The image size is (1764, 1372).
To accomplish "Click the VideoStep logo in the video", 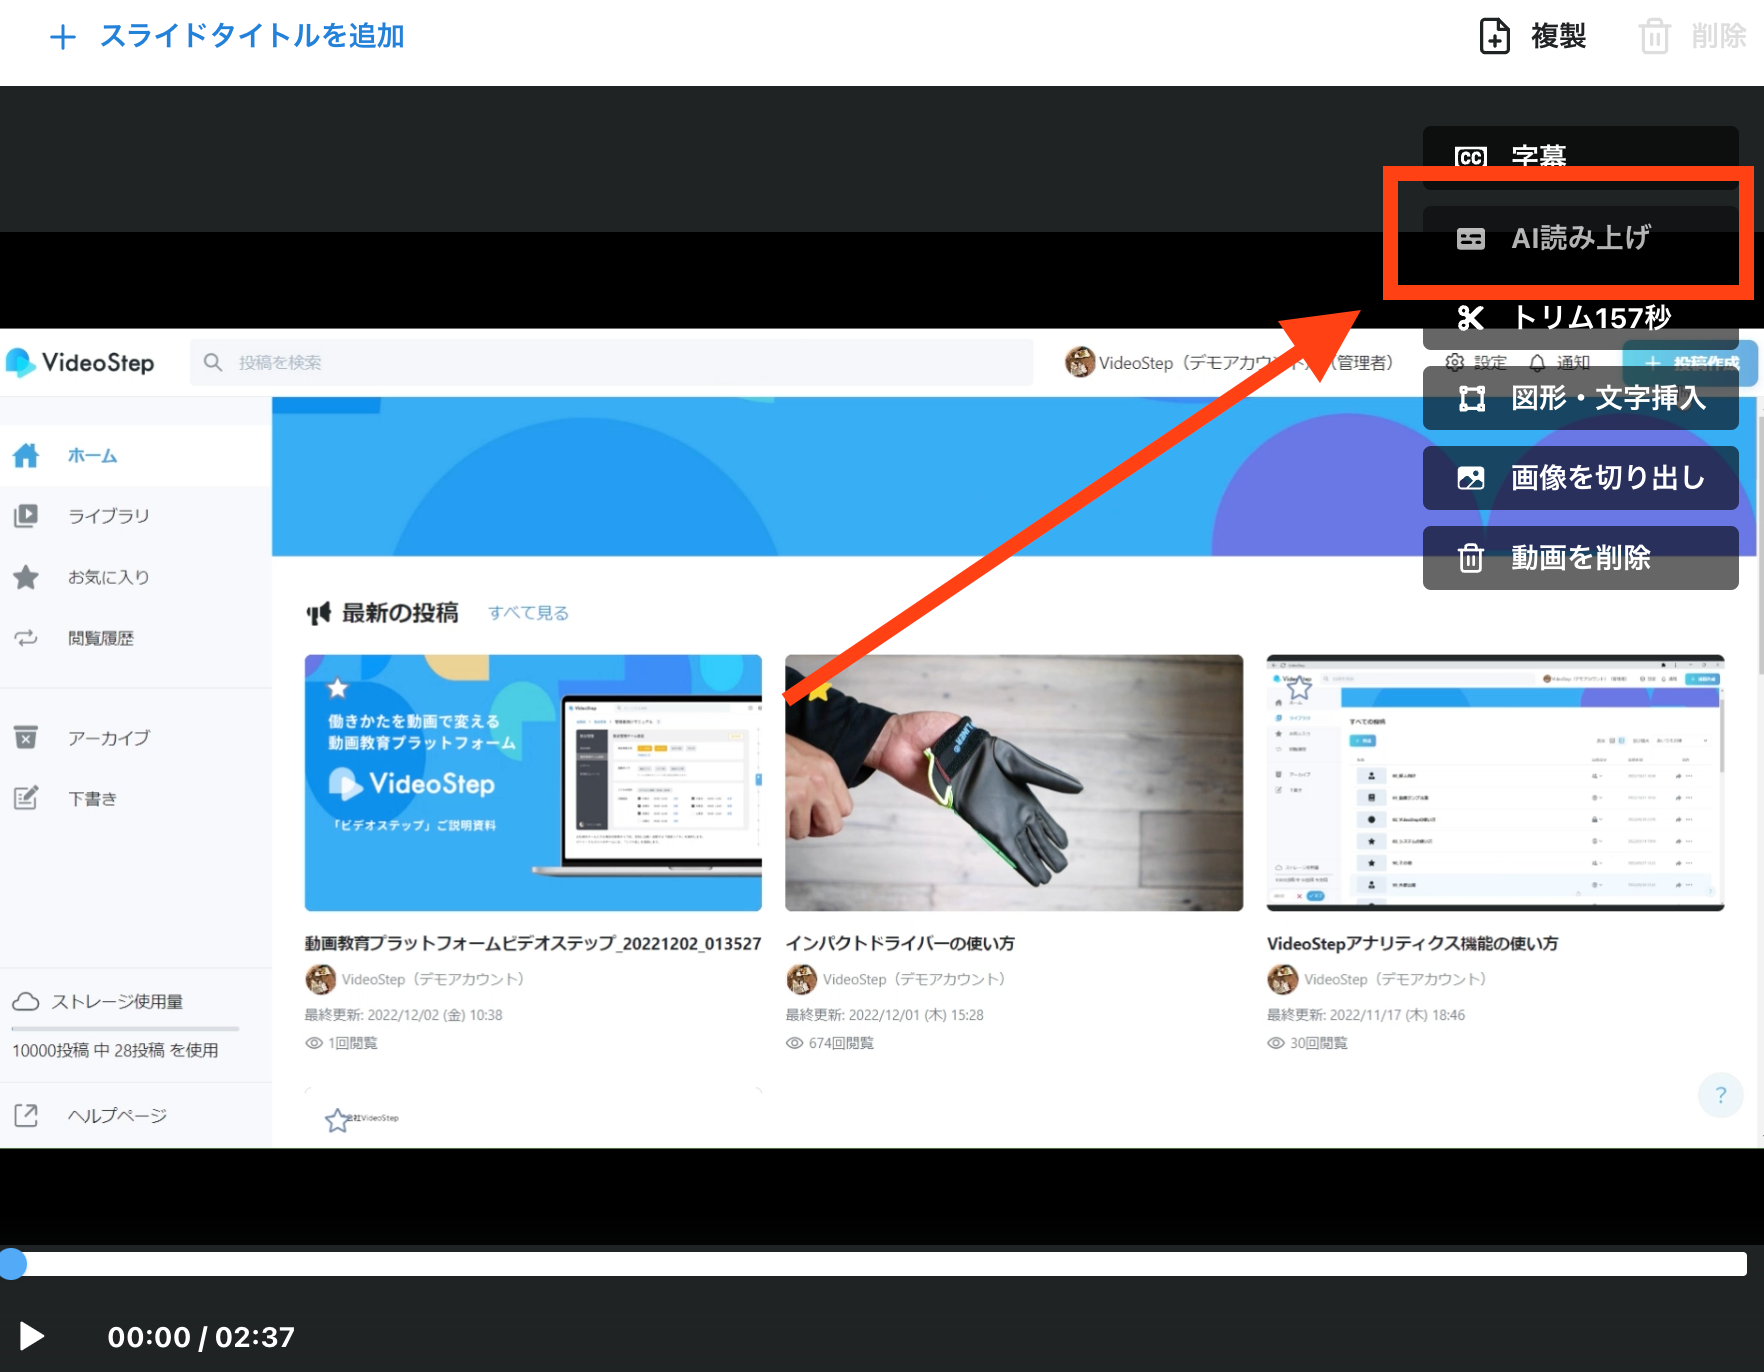I will [x=80, y=363].
